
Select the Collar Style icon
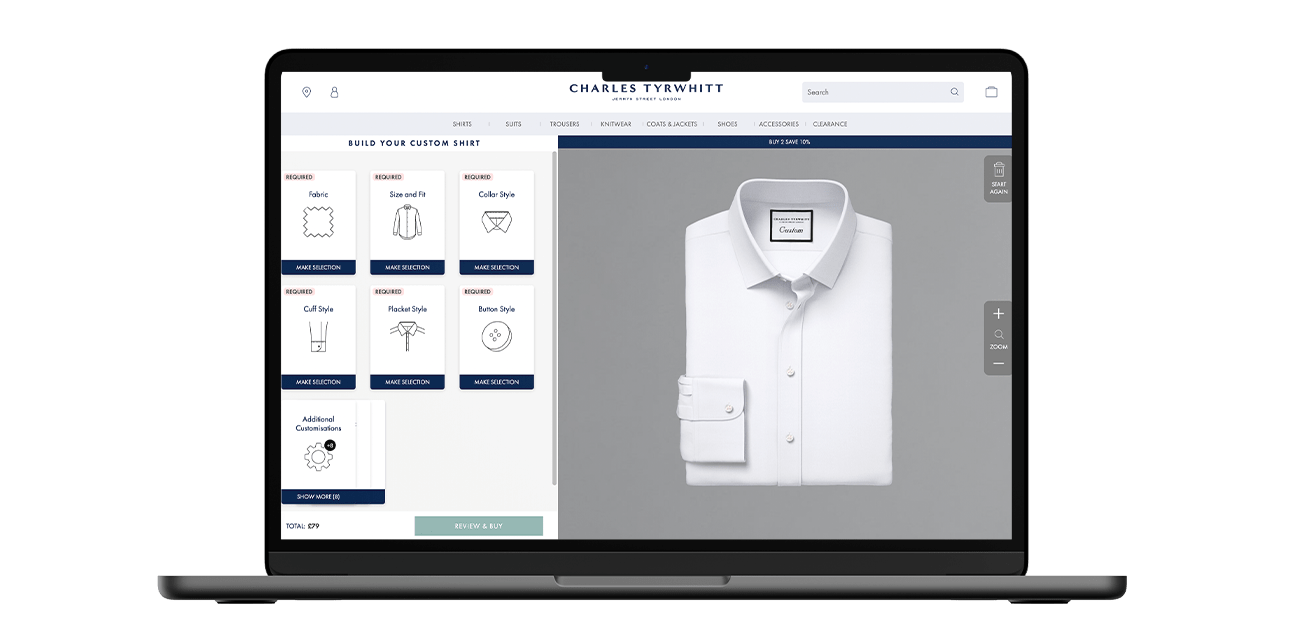(496, 222)
